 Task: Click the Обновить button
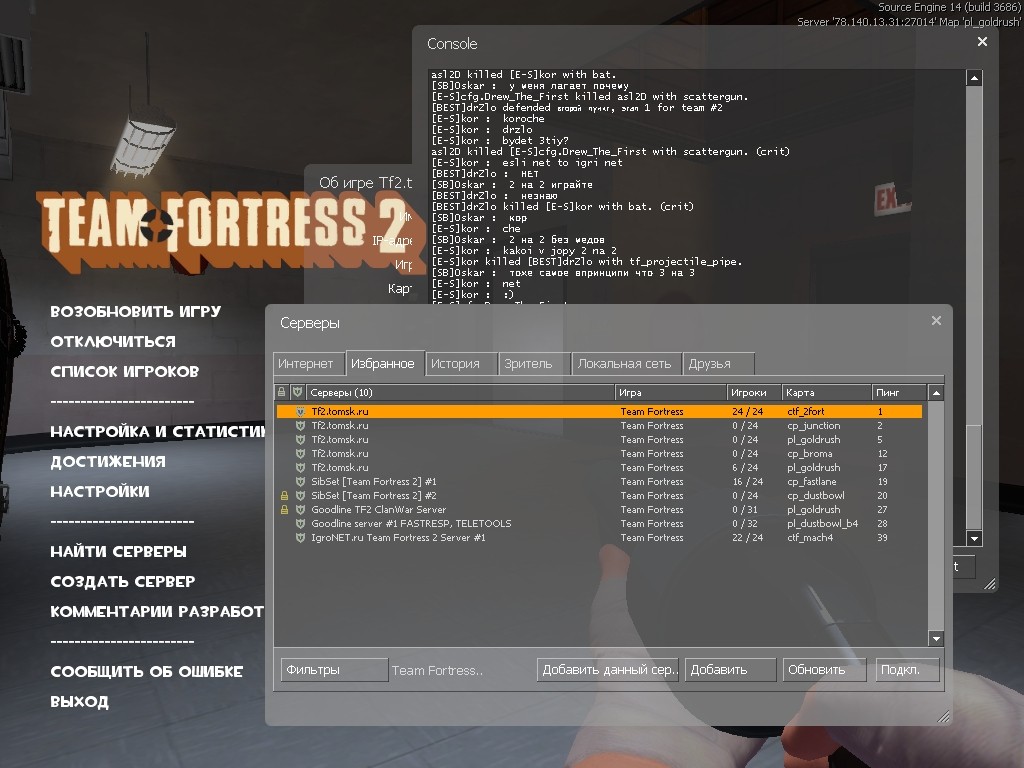point(824,670)
